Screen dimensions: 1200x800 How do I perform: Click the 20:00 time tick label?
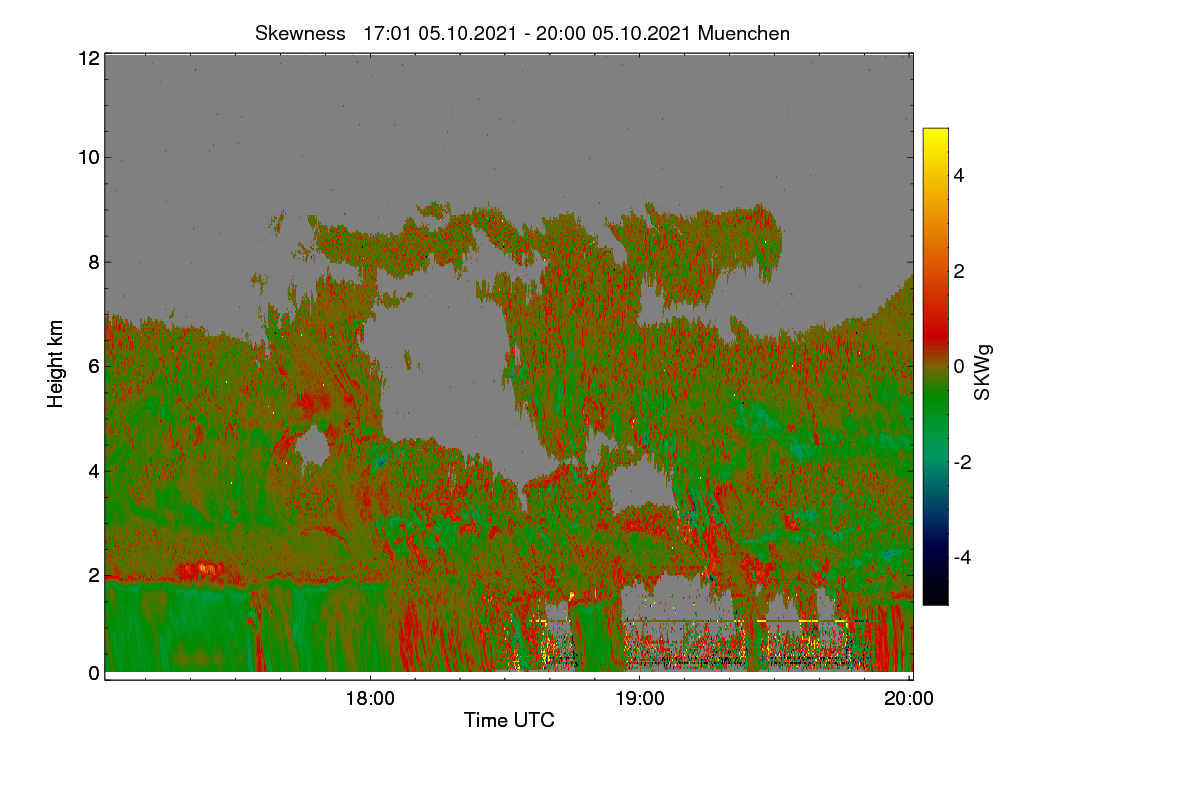coord(909,699)
